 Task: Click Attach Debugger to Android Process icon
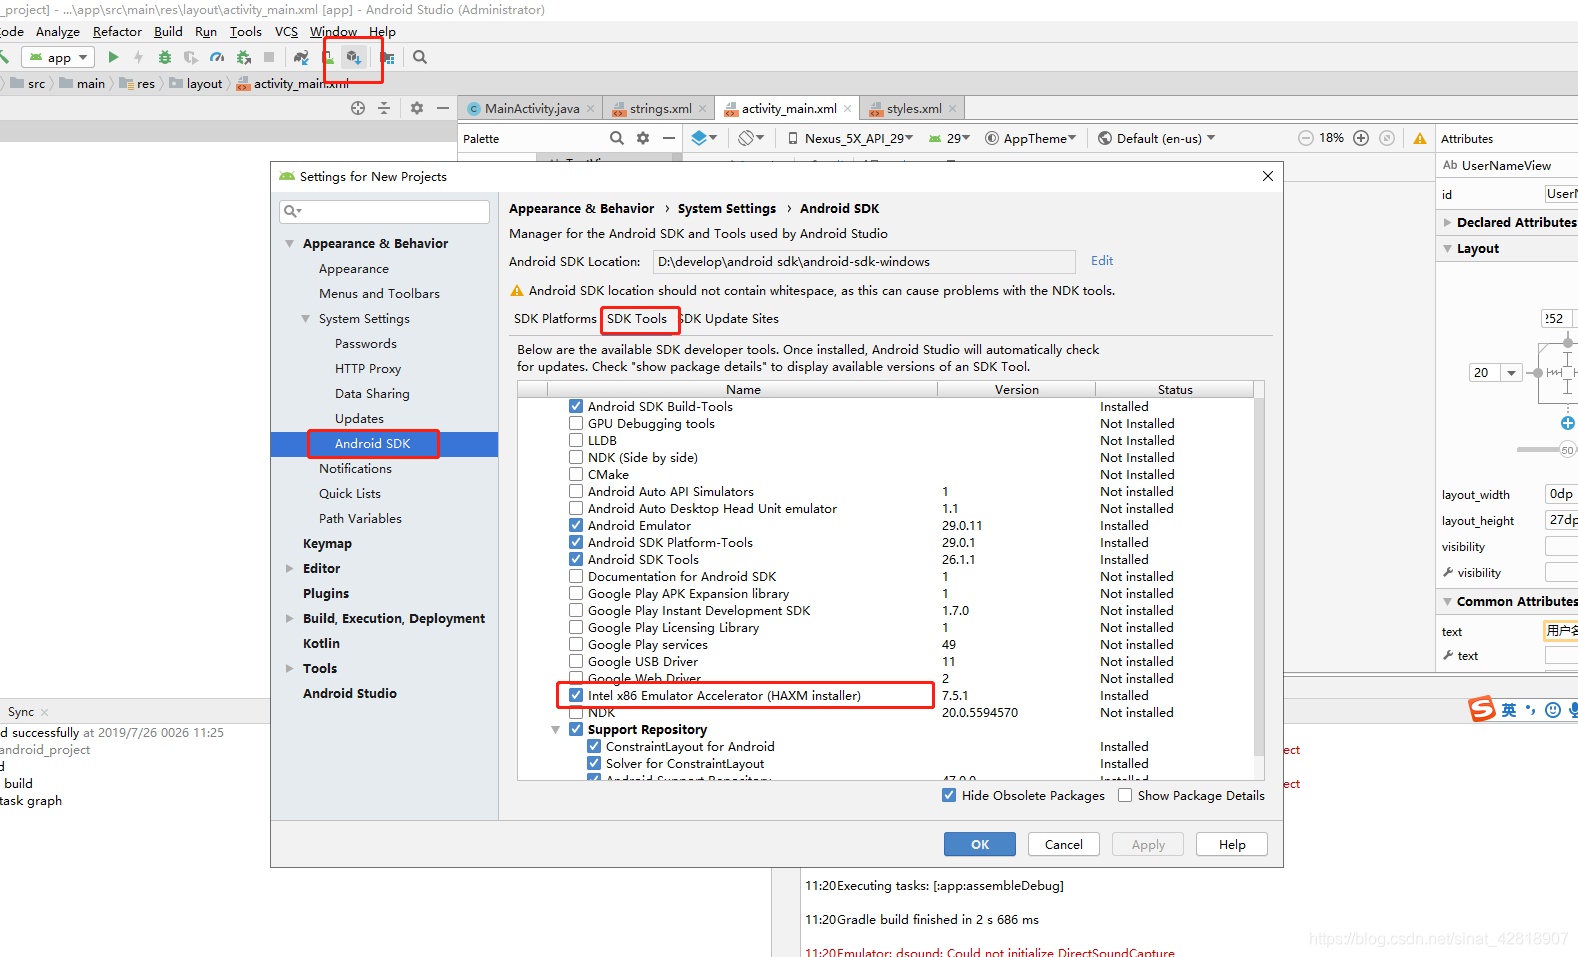[243, 57]
